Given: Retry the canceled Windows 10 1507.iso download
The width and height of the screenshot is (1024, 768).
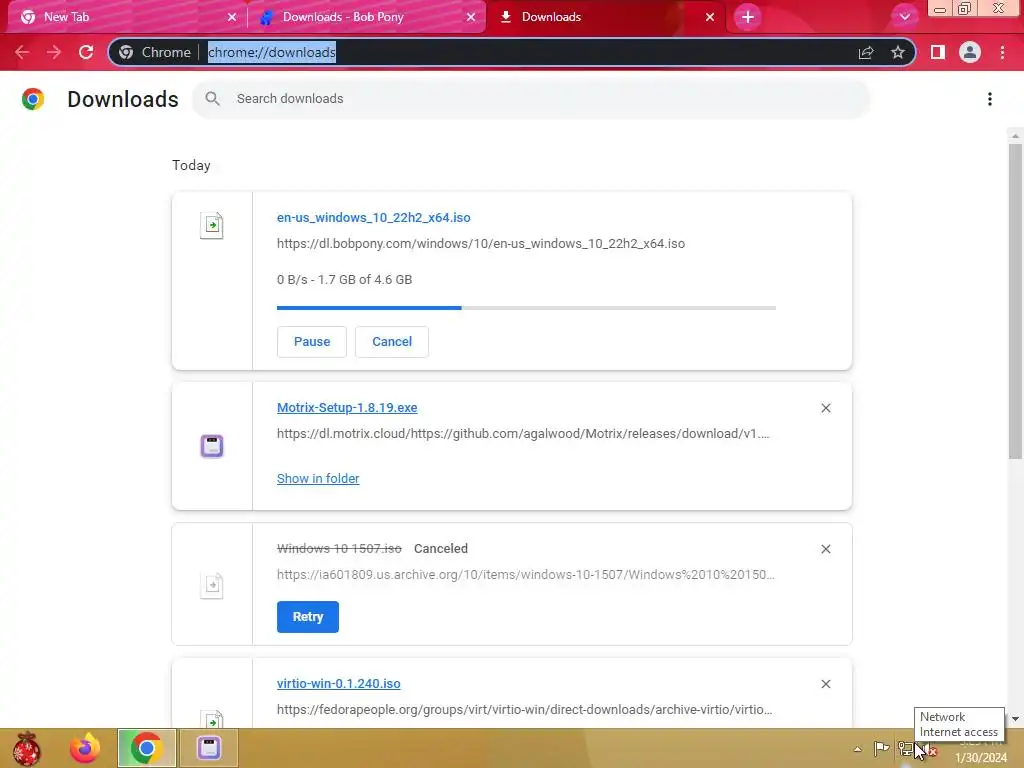Looking at the screenshot, I should pyautogui.click(x=308, y=617).
